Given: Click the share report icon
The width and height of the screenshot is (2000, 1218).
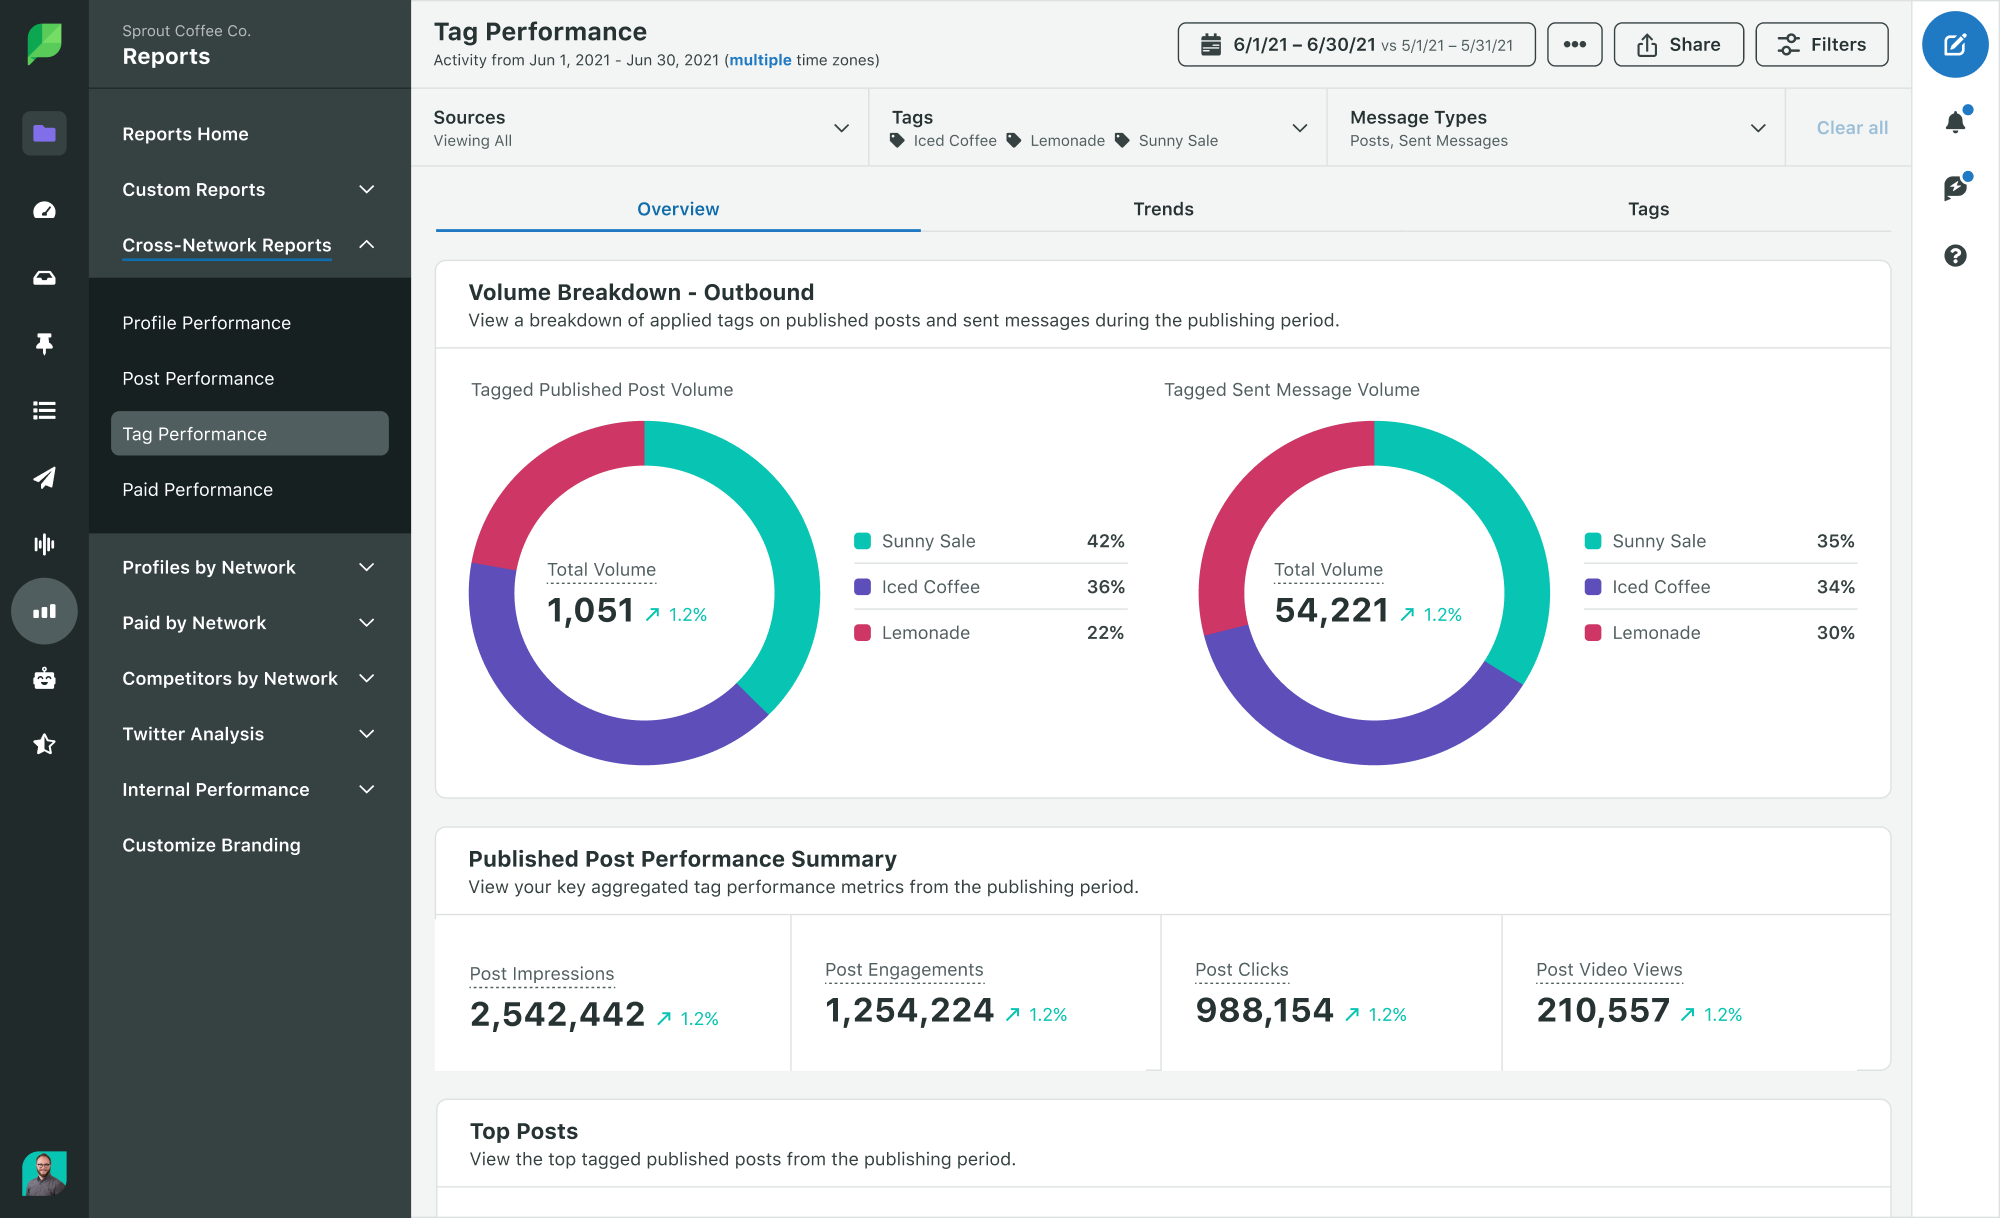Looking at the screenshot, I should click(x=1680, y=44).
